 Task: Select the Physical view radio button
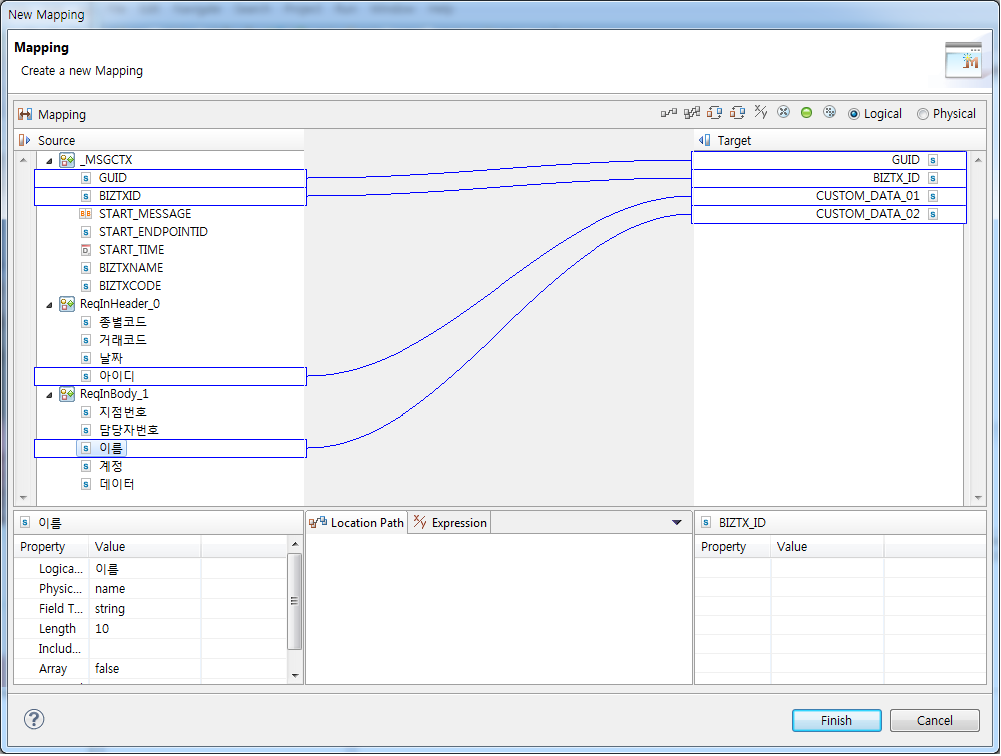(x=922, y=113)
